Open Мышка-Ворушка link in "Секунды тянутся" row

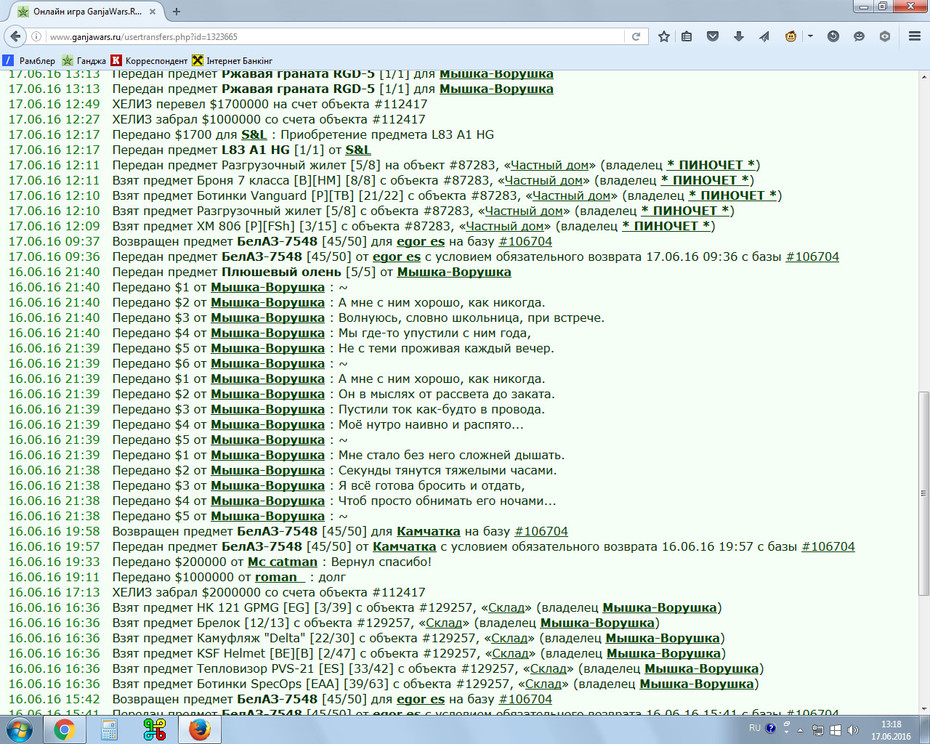click(267, 470)
